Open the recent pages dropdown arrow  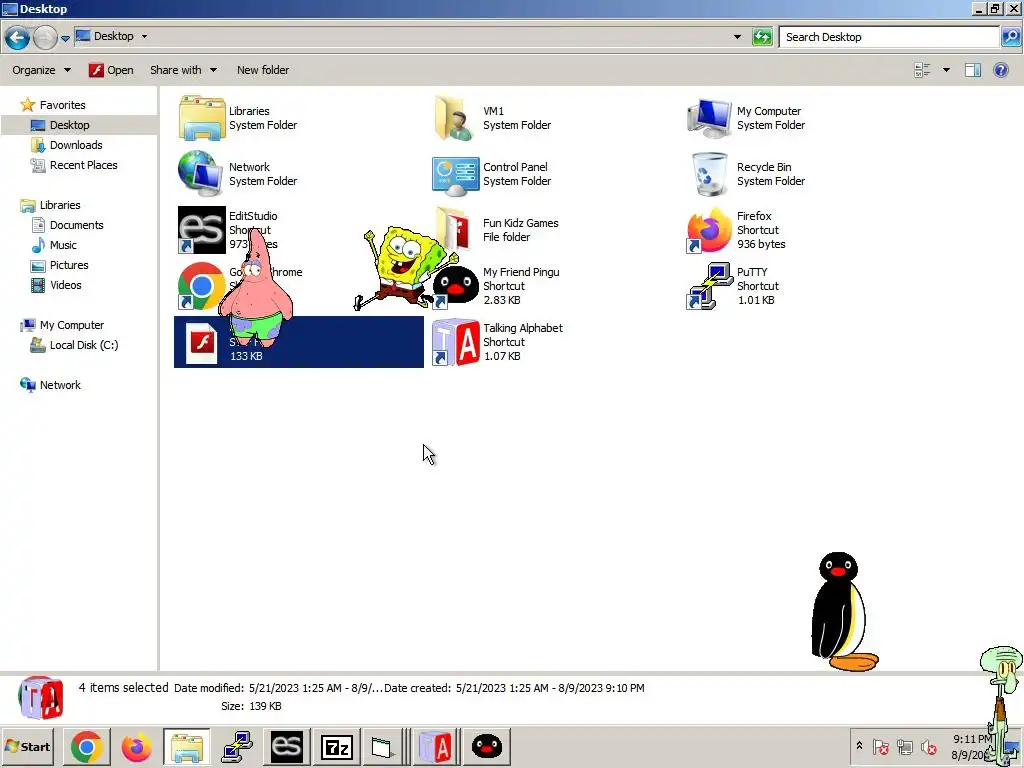coord(65,38)
